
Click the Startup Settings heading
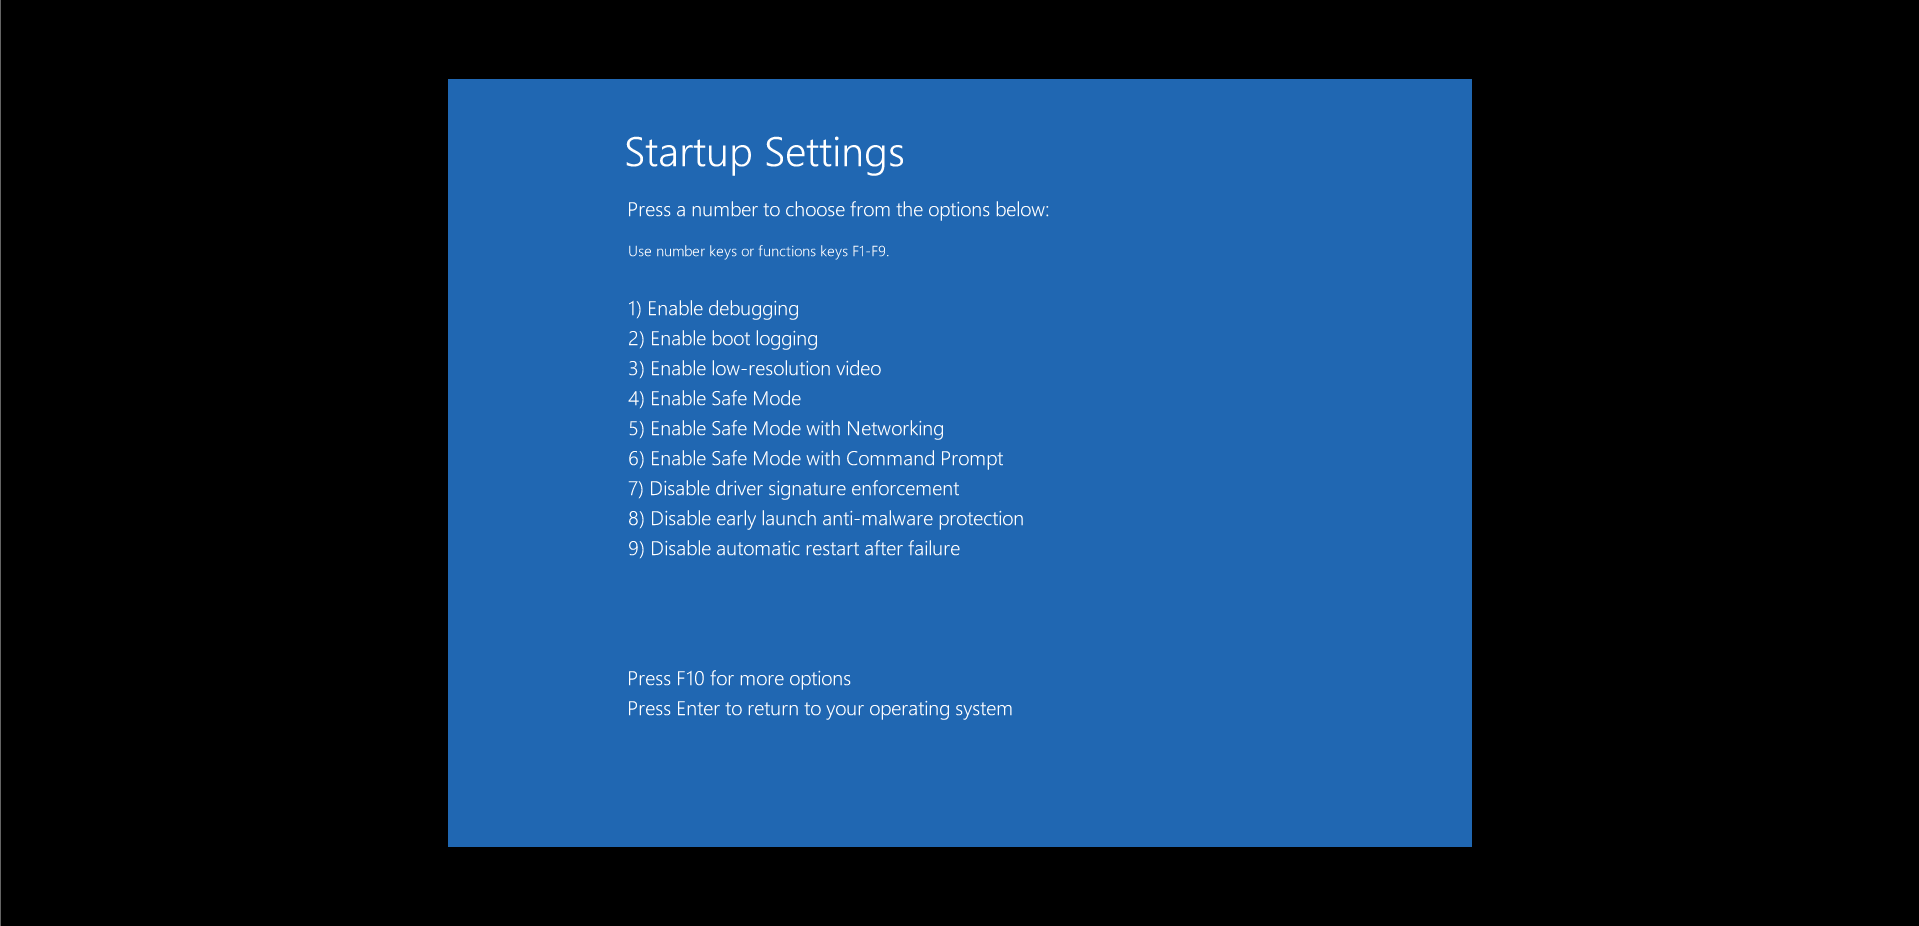(764, 153)
